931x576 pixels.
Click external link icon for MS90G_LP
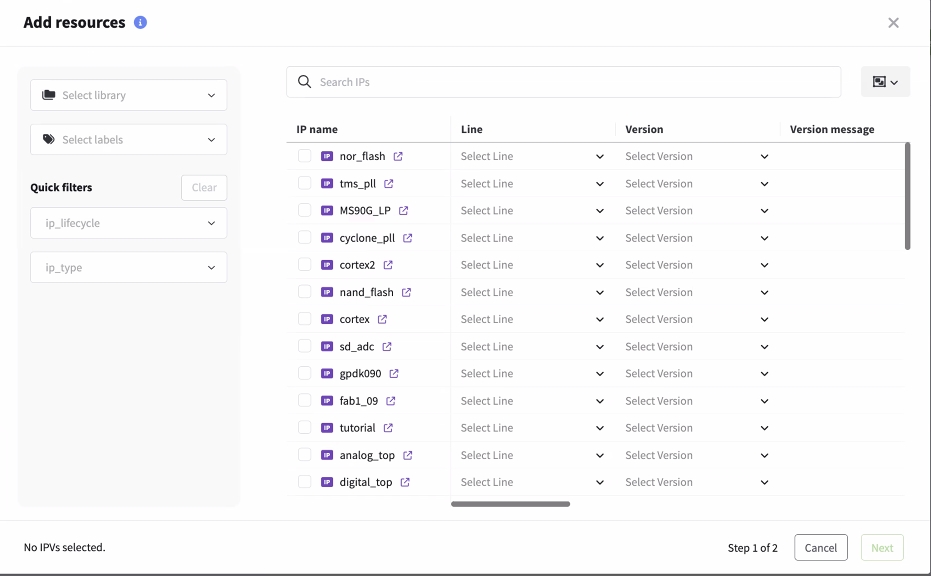pos(404,211)
